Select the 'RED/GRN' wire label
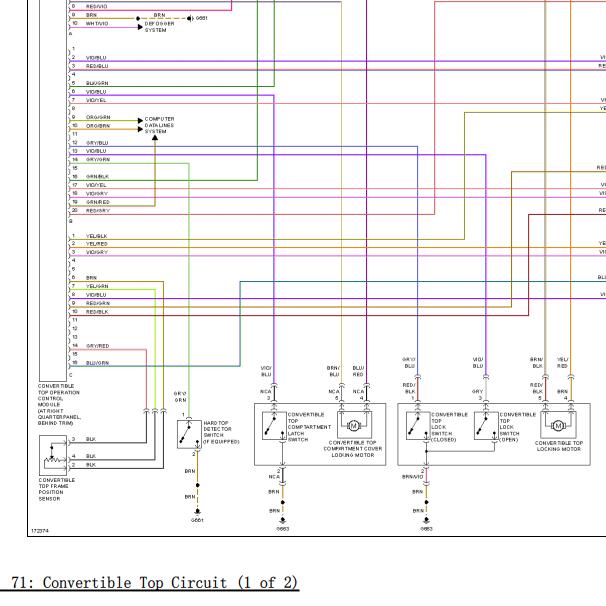 coord(98,303)
